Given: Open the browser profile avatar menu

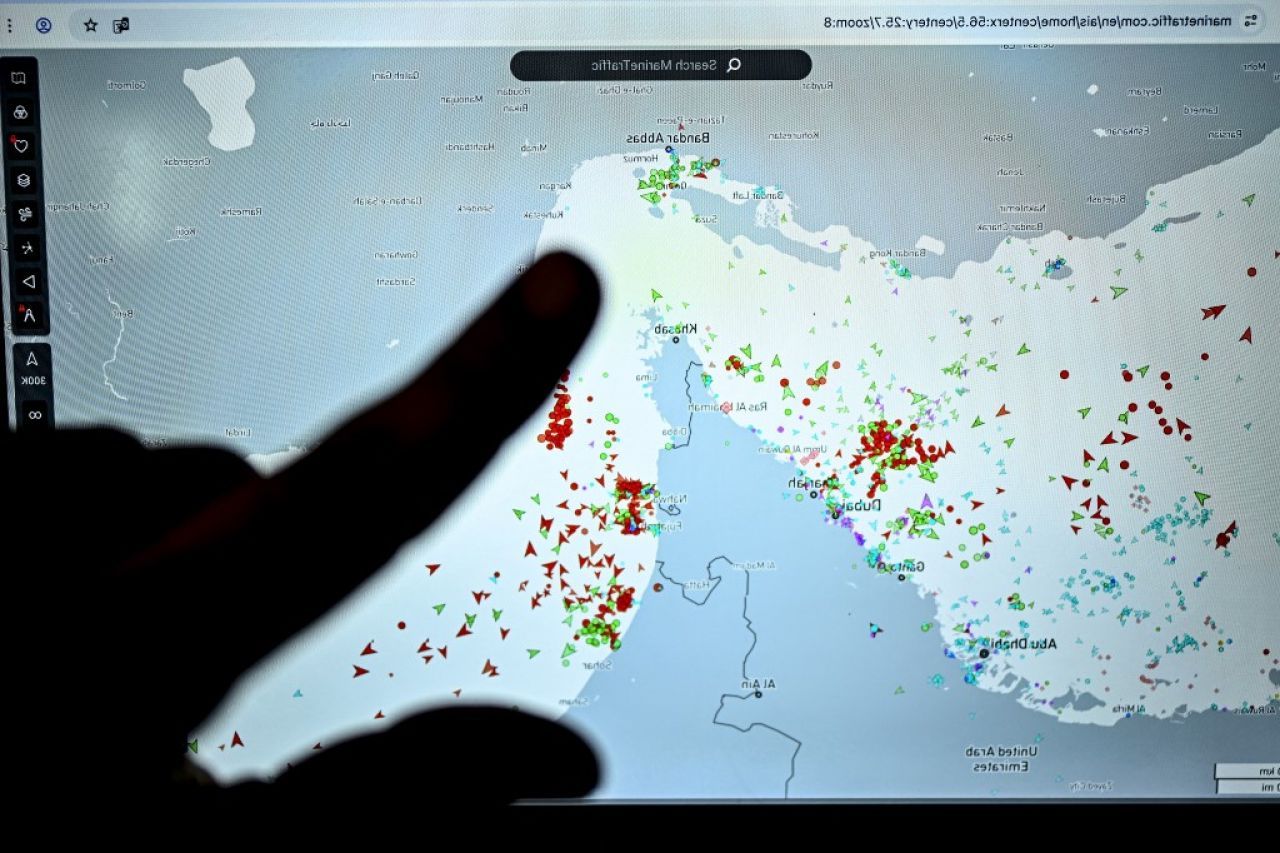Looking at the screenshot, I should [43, 26].
